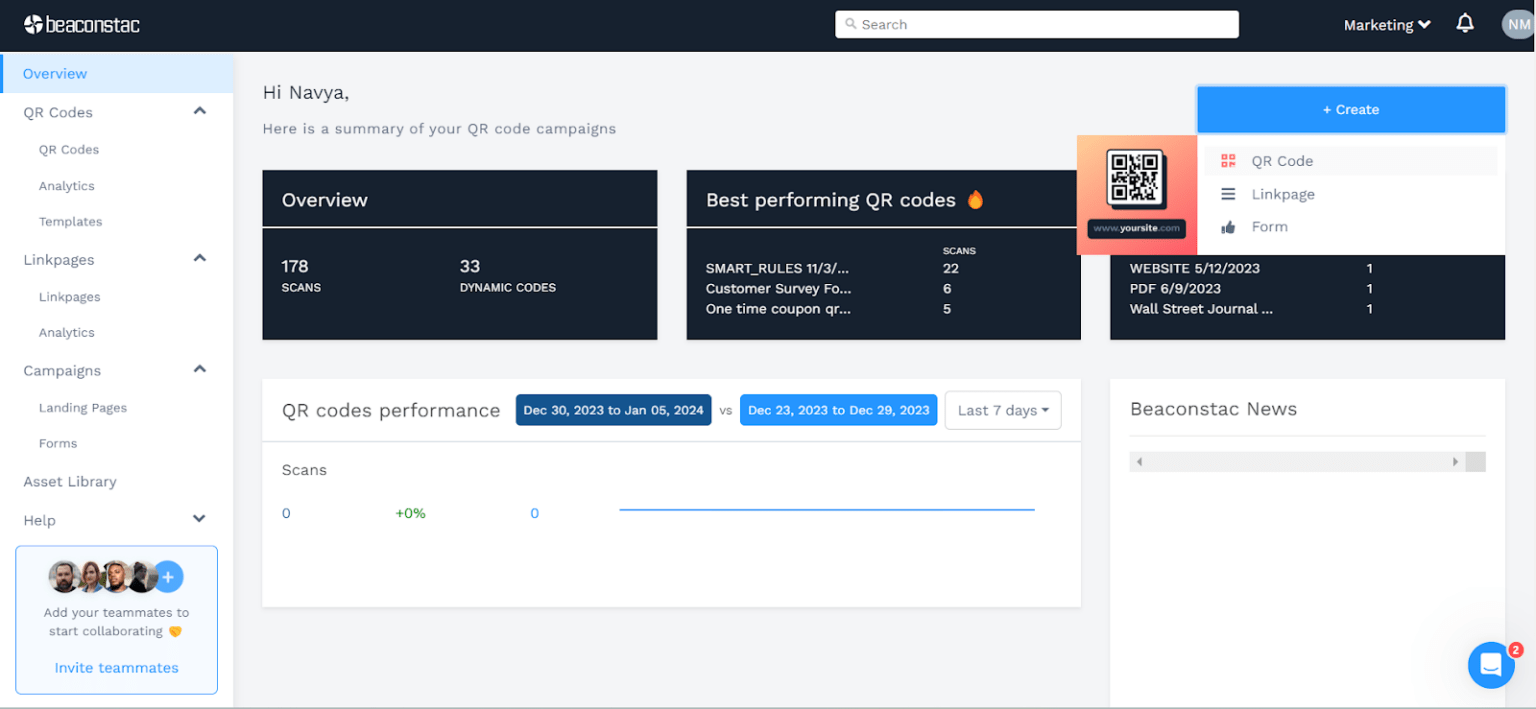Expand the Help sidebar section
The width and height of the screenshot is (1536, 709).
point(199,519)
